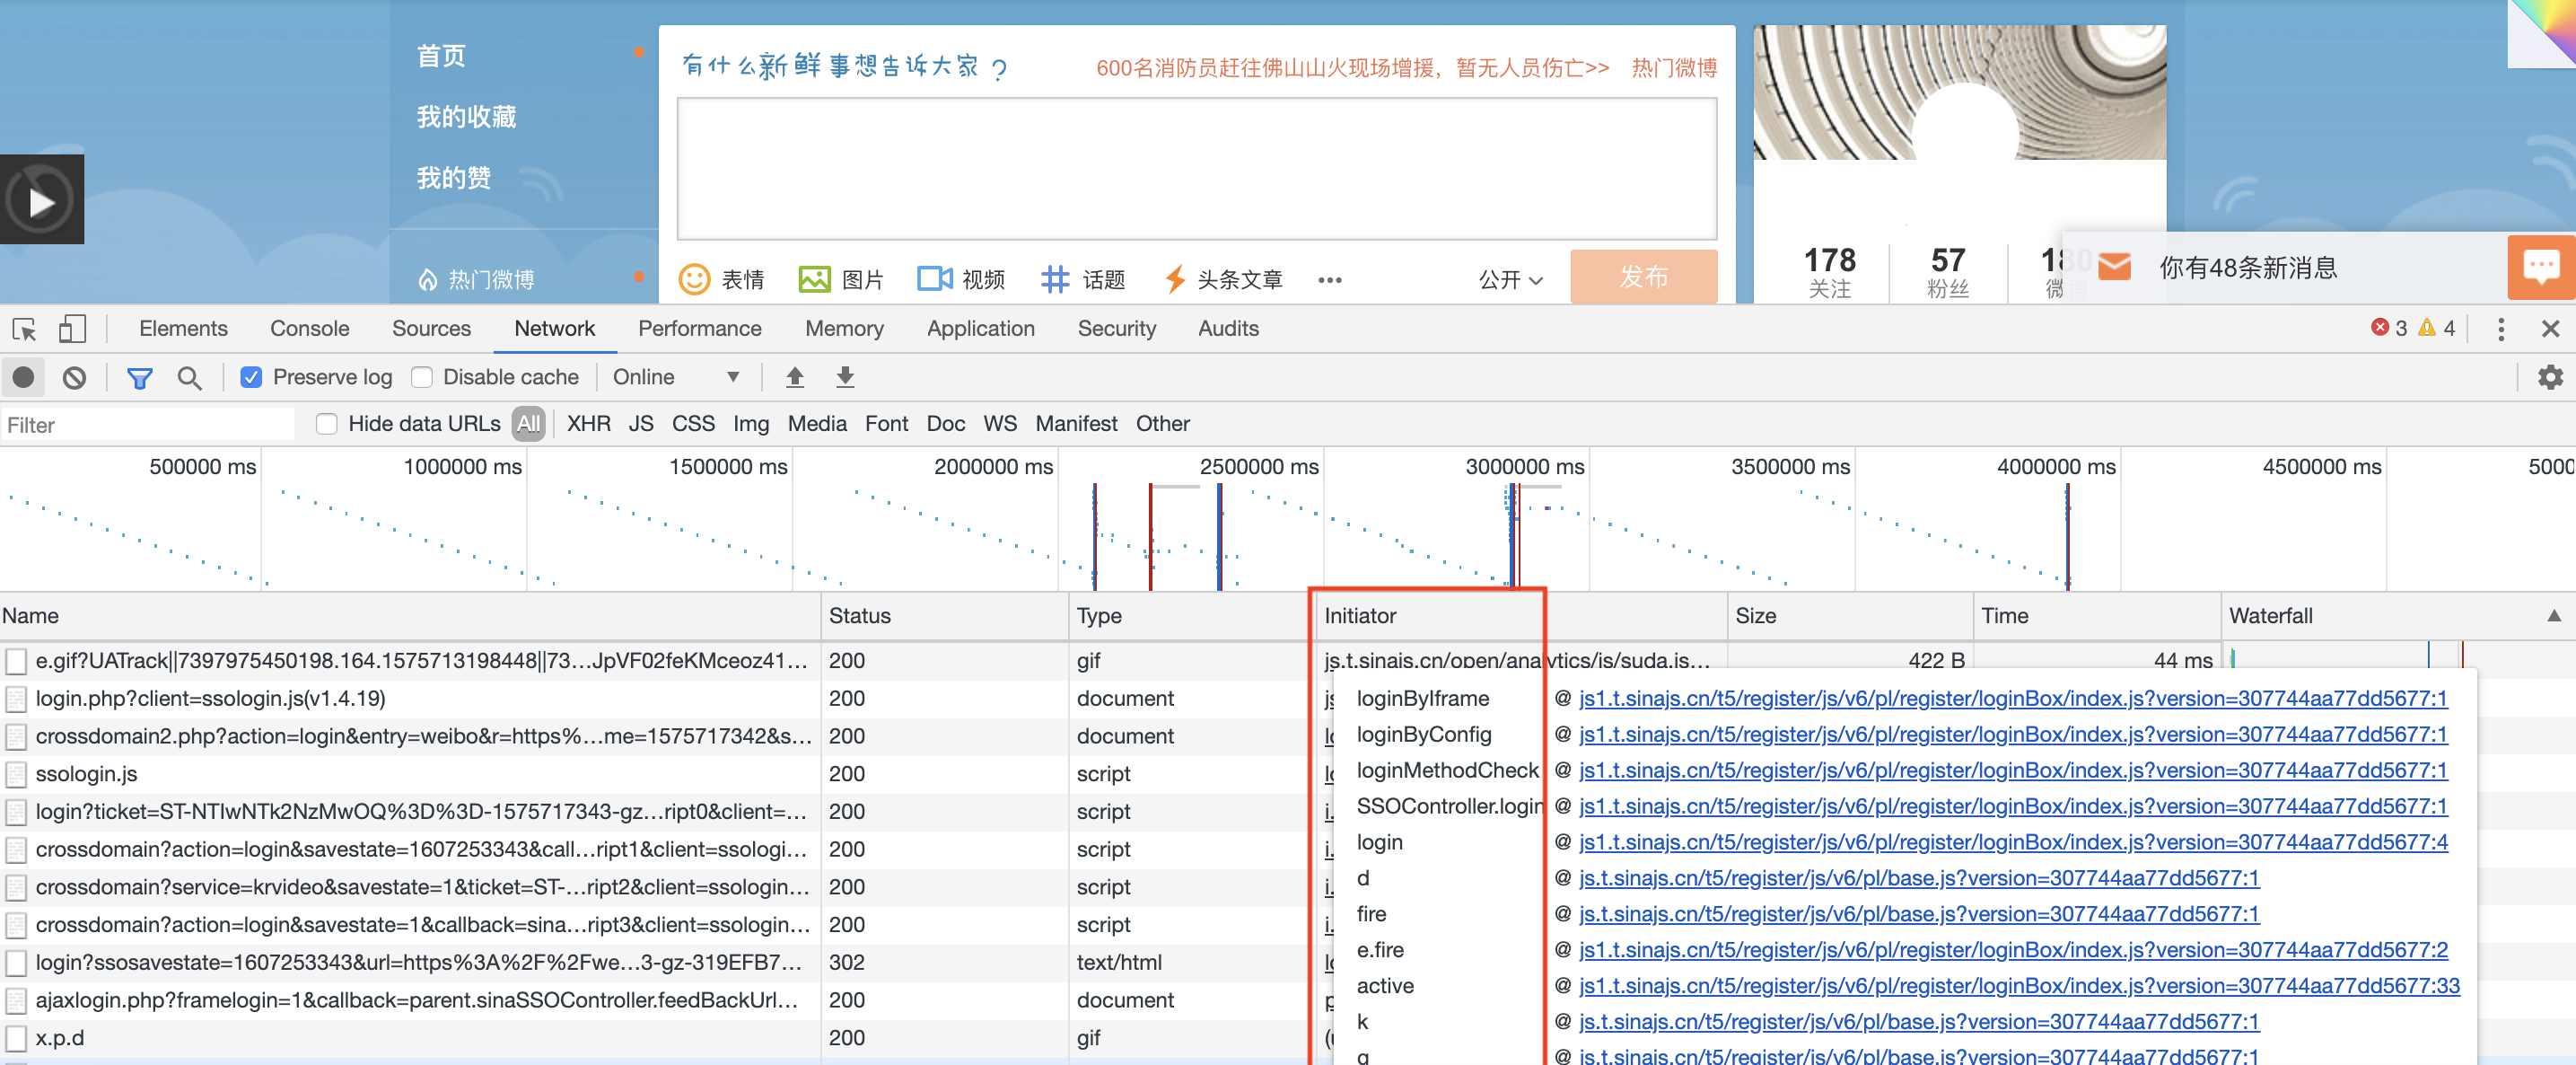This screenshot has width=2576, height=1065.
Task: Click the record network log button
Action: click(x=23, y=377)
